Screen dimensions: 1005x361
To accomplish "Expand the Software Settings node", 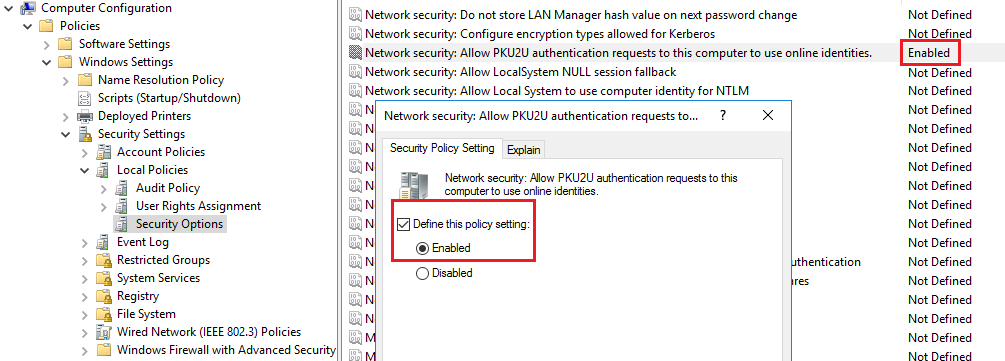I will [47, 44].
